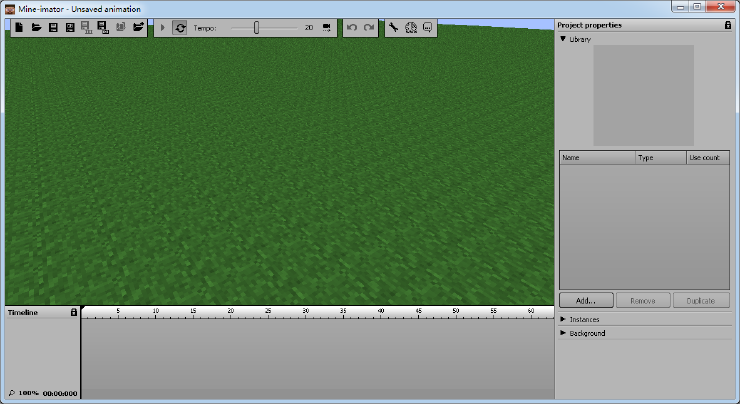Close the Mine-imator window
Screen dimensions: 740x404
pos(722,7)
